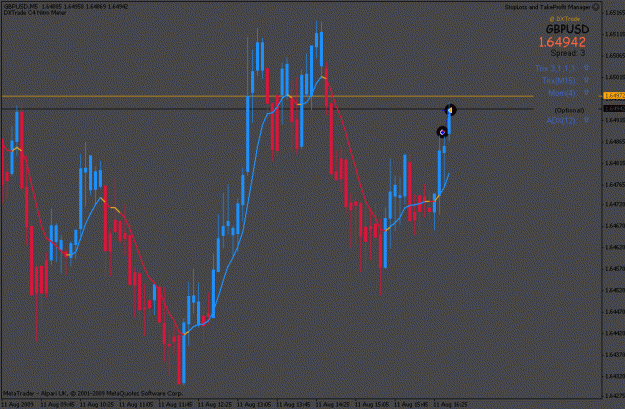
Task: Click the large GBPUSD symbol label
Action: tap(567, 29)
